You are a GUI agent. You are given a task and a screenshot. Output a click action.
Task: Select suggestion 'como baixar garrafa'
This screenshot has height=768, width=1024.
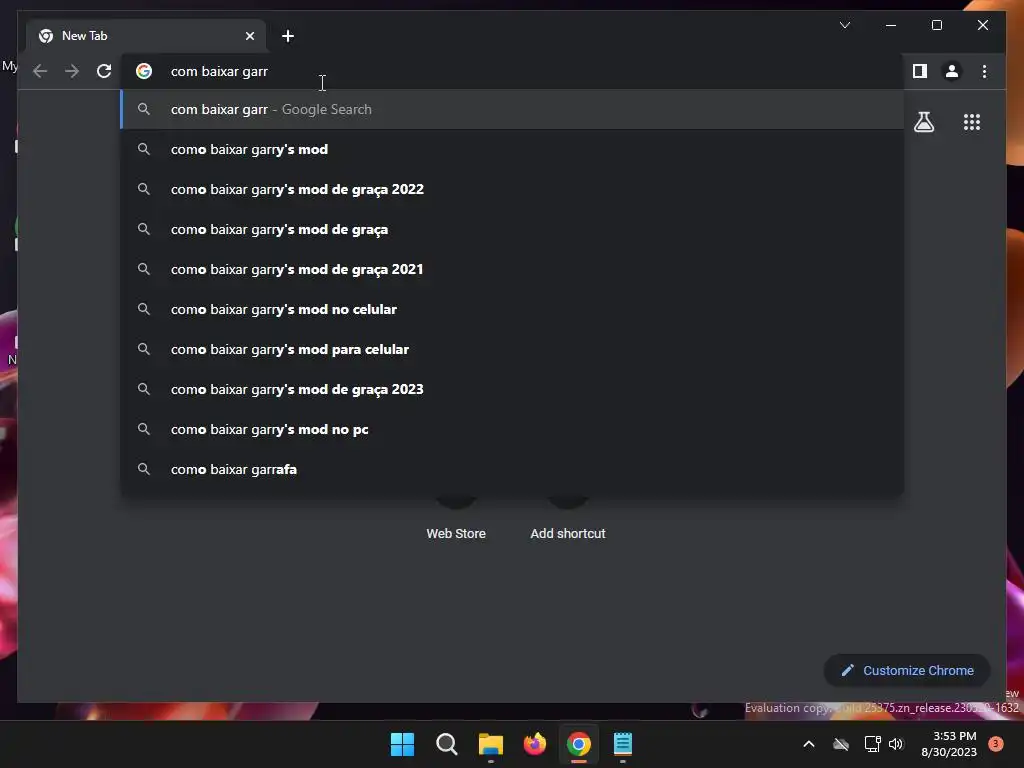coord(513,470)
